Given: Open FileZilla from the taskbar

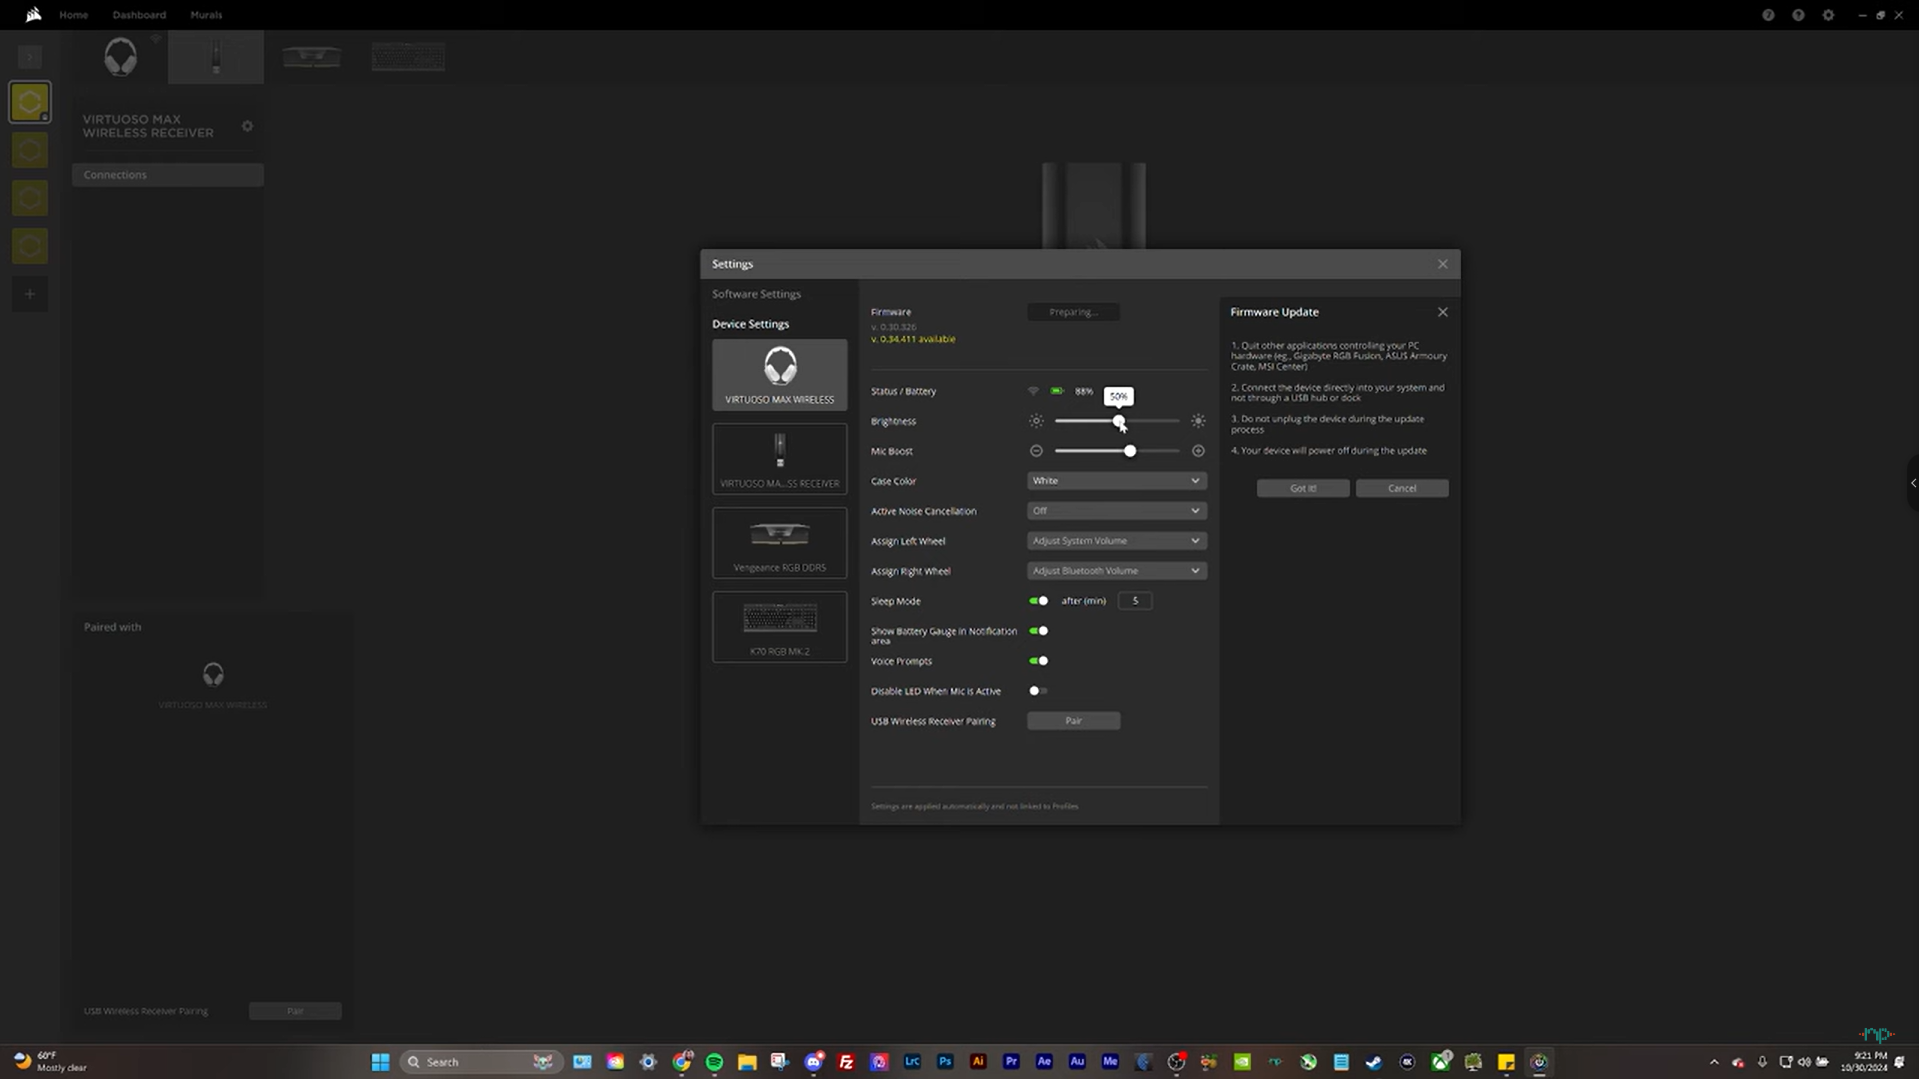Looking at the screenshot, I should coord(846,1062).
